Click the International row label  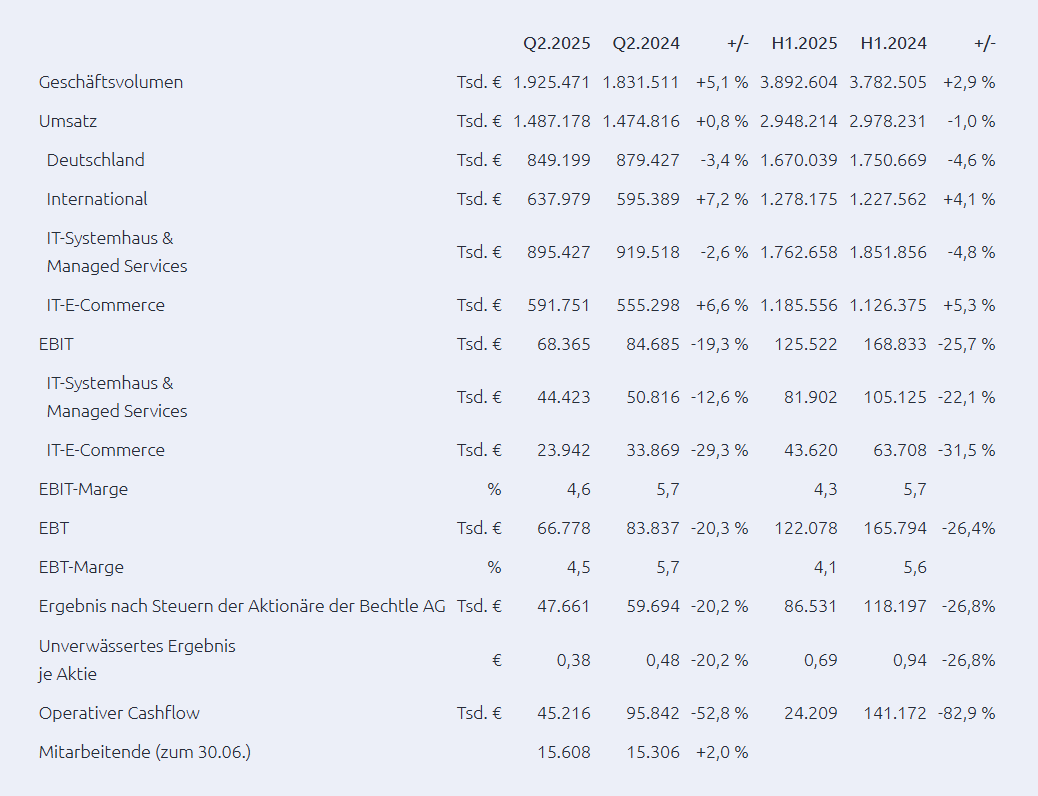(97, 199)
